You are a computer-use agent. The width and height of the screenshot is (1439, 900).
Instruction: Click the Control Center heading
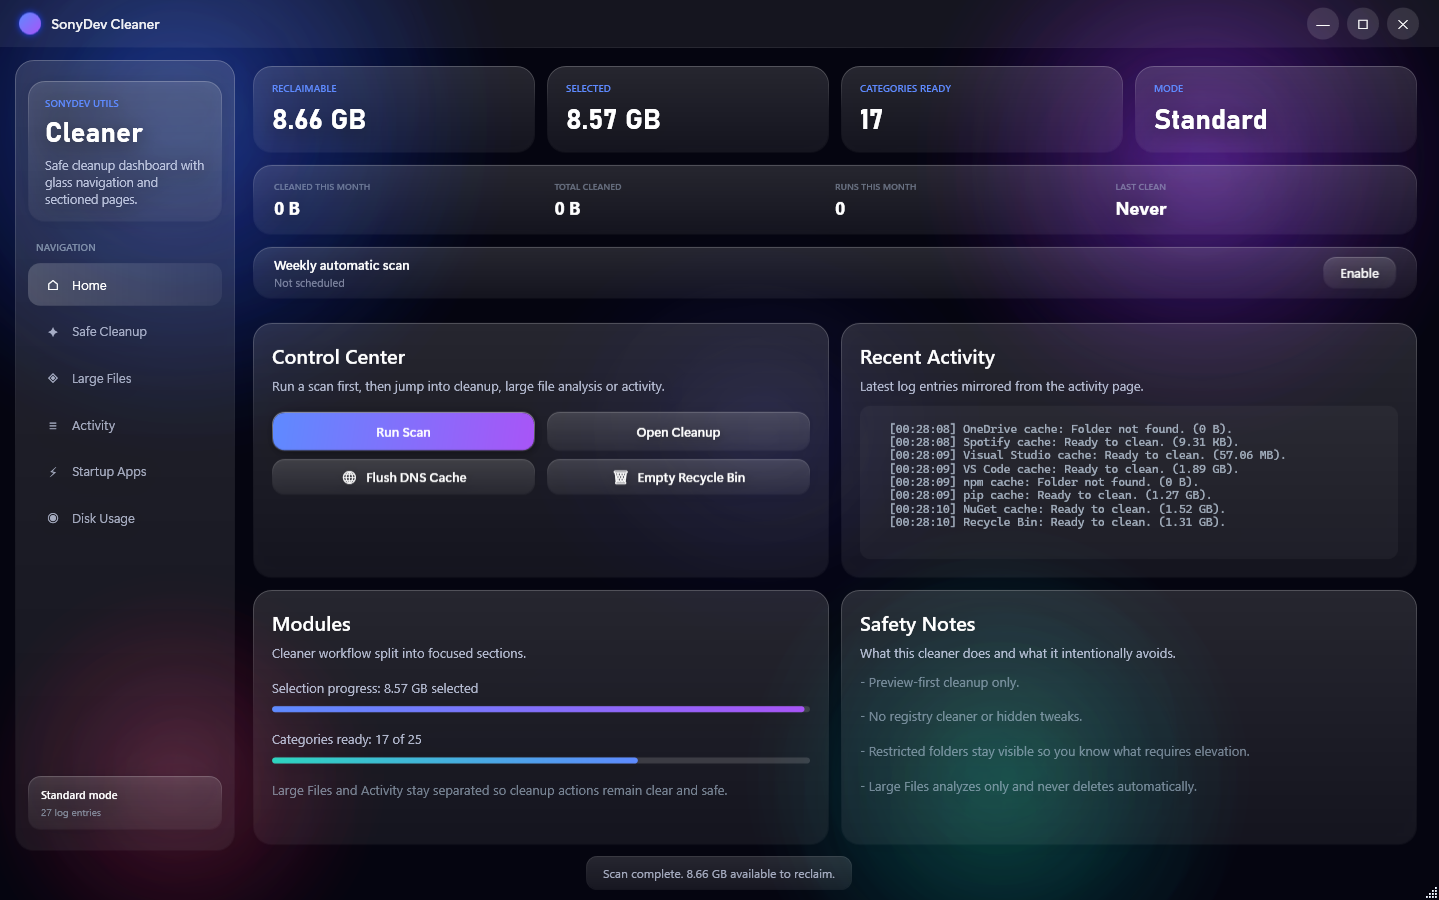338,357
